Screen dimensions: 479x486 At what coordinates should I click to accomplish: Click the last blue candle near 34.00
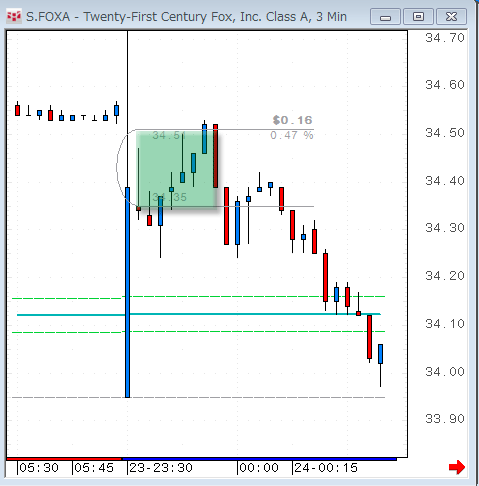coord(380,354)
